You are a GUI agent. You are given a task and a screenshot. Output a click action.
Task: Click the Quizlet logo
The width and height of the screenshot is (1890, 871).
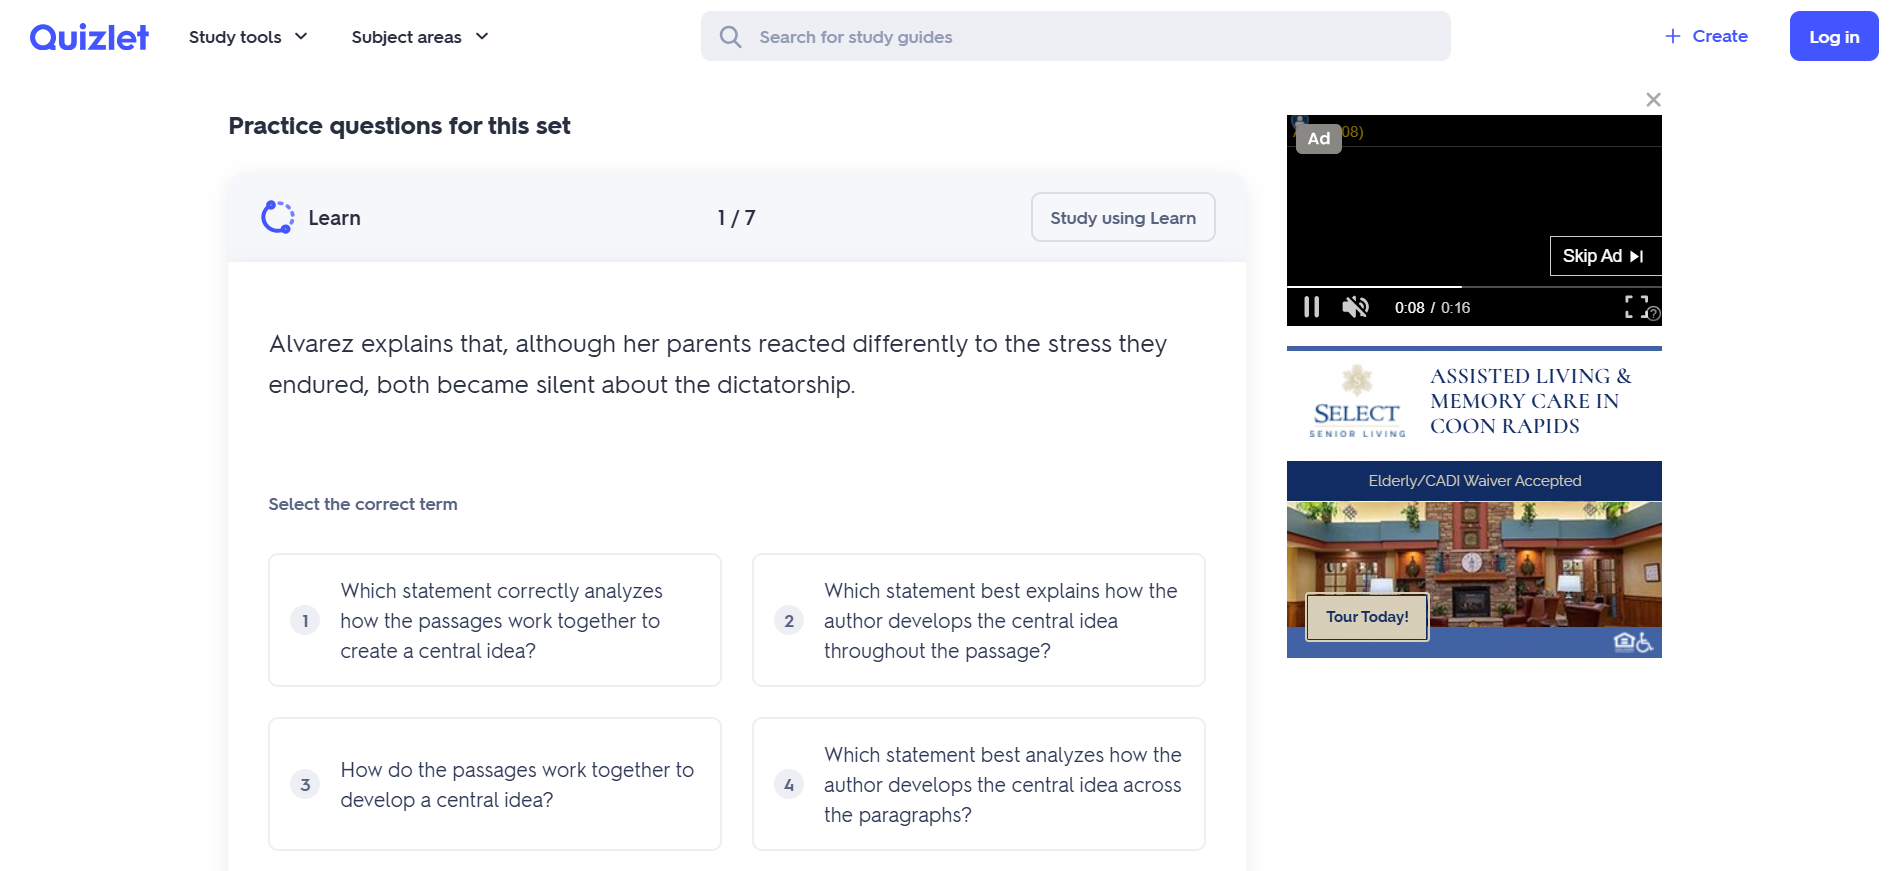click(x=89, y=37)
